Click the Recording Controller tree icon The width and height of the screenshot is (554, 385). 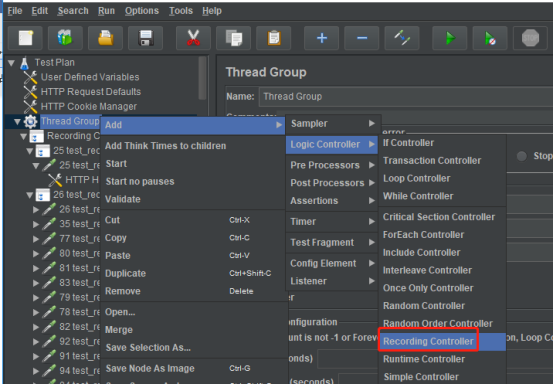pos(37,136)
